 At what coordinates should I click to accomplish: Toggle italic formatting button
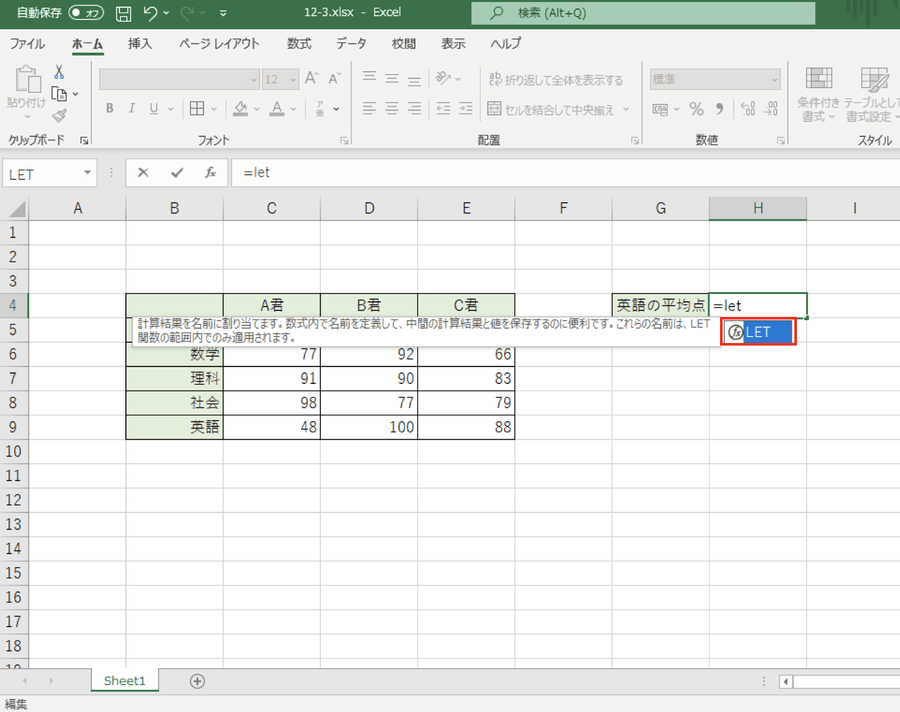(x=132, y=108)
